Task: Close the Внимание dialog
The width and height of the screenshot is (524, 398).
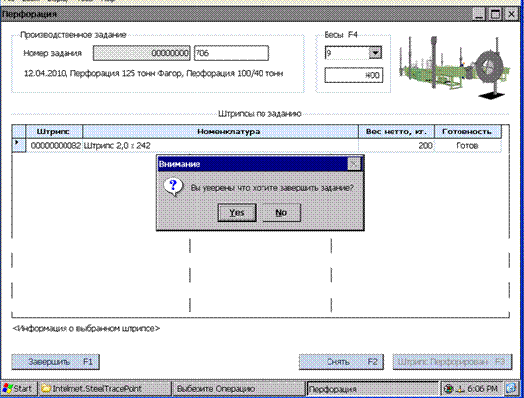Action: tap(354, 164)
